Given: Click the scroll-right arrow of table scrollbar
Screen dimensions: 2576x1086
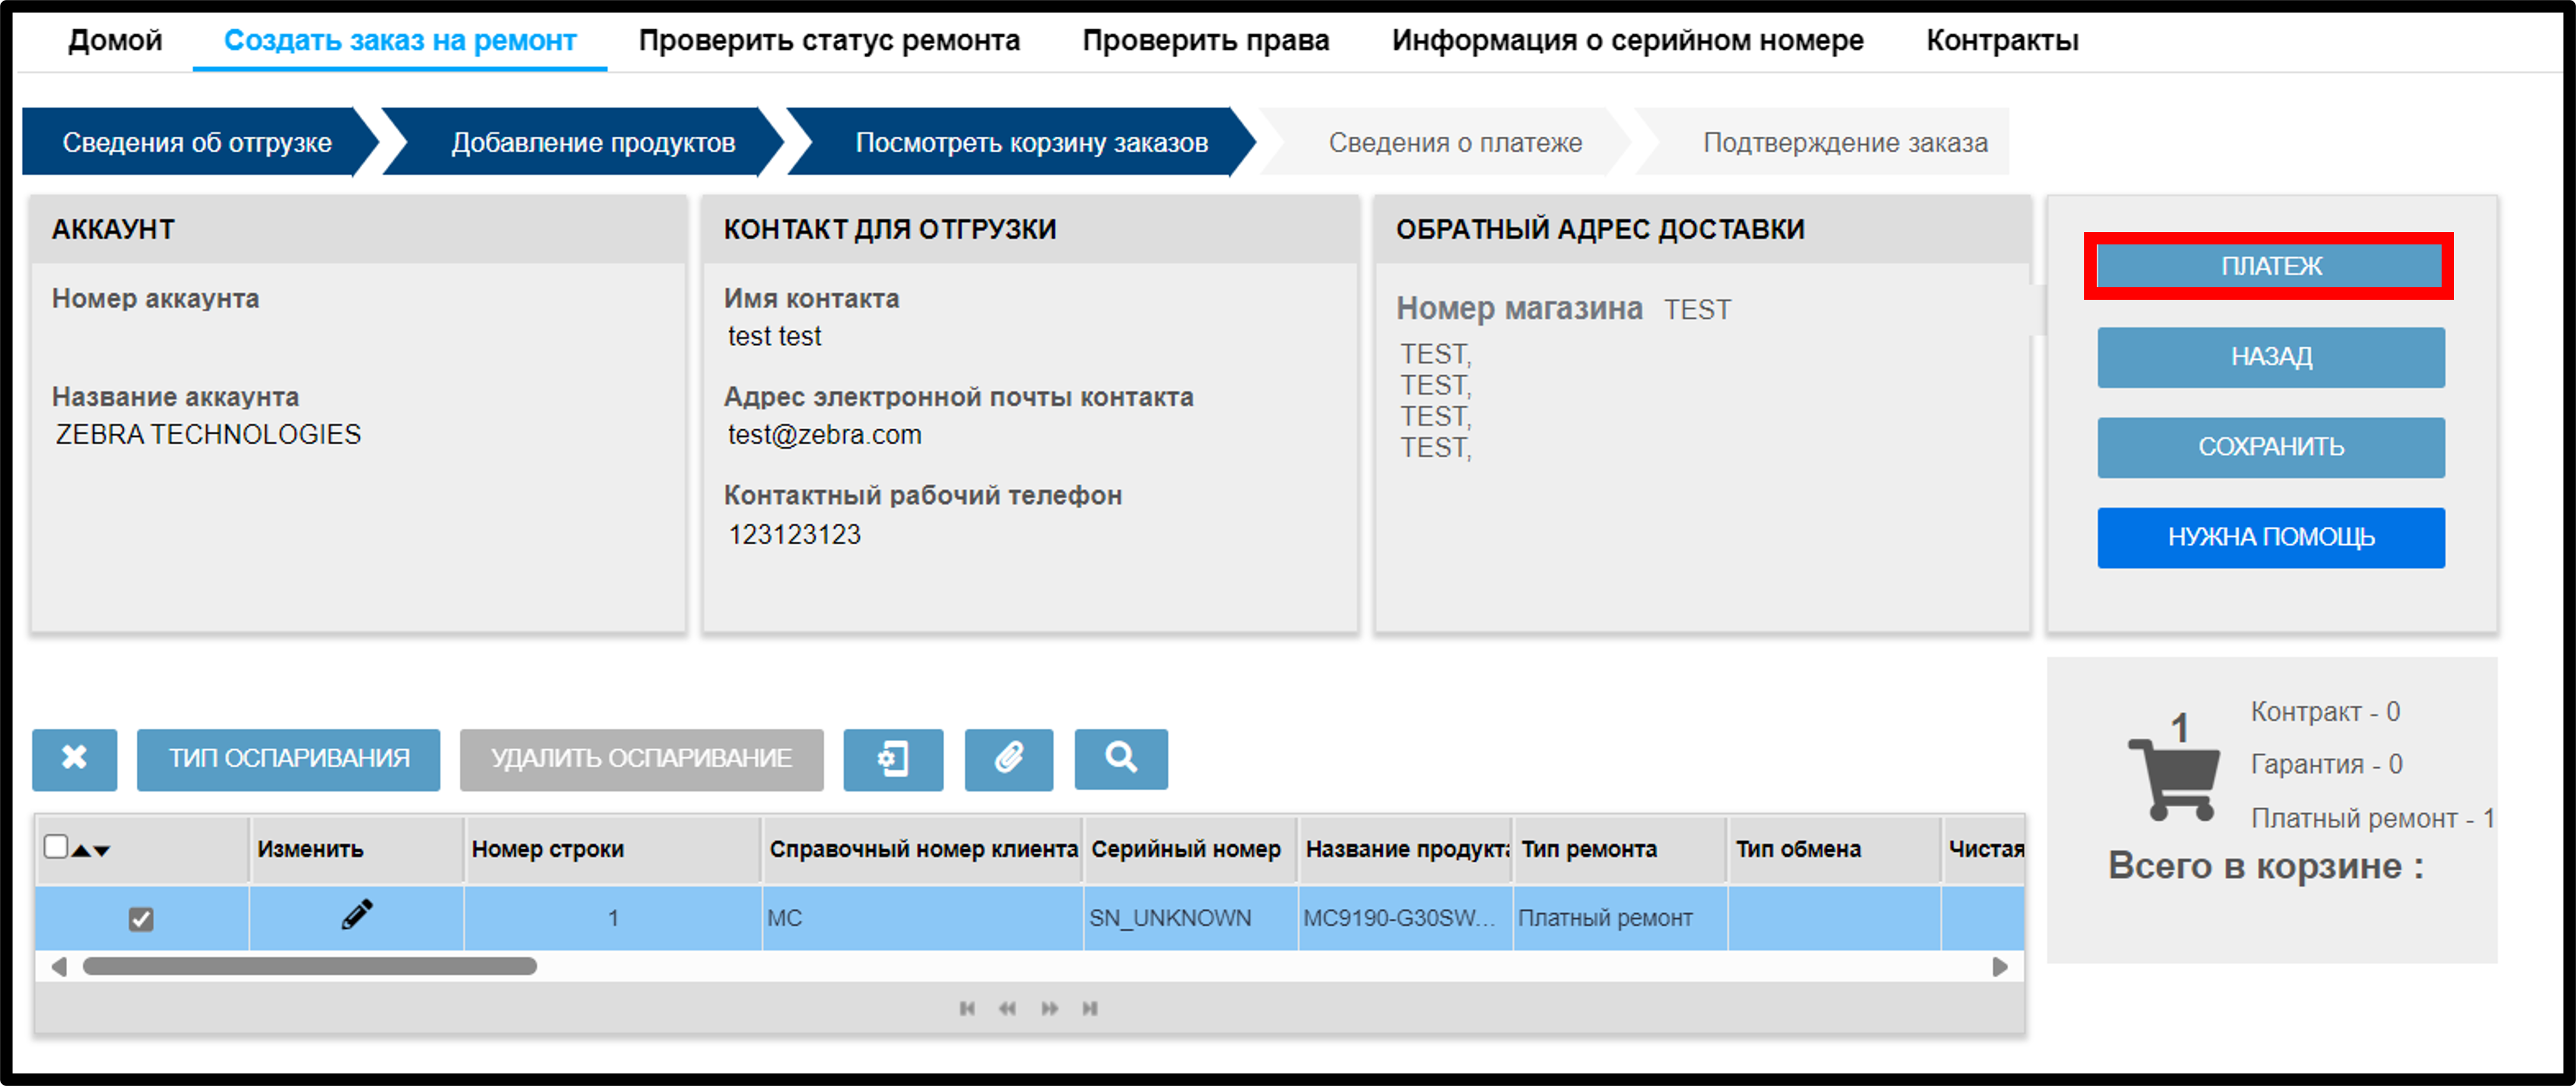Looking at the screenshot, I should click(2000, 967).
